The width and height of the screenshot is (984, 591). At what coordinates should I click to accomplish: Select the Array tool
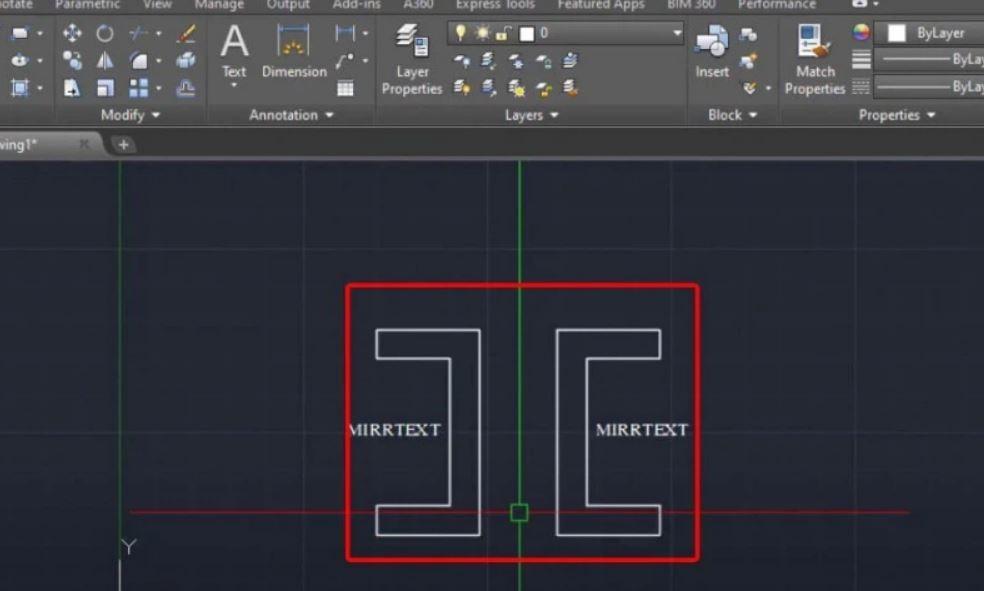pos(138,88)
